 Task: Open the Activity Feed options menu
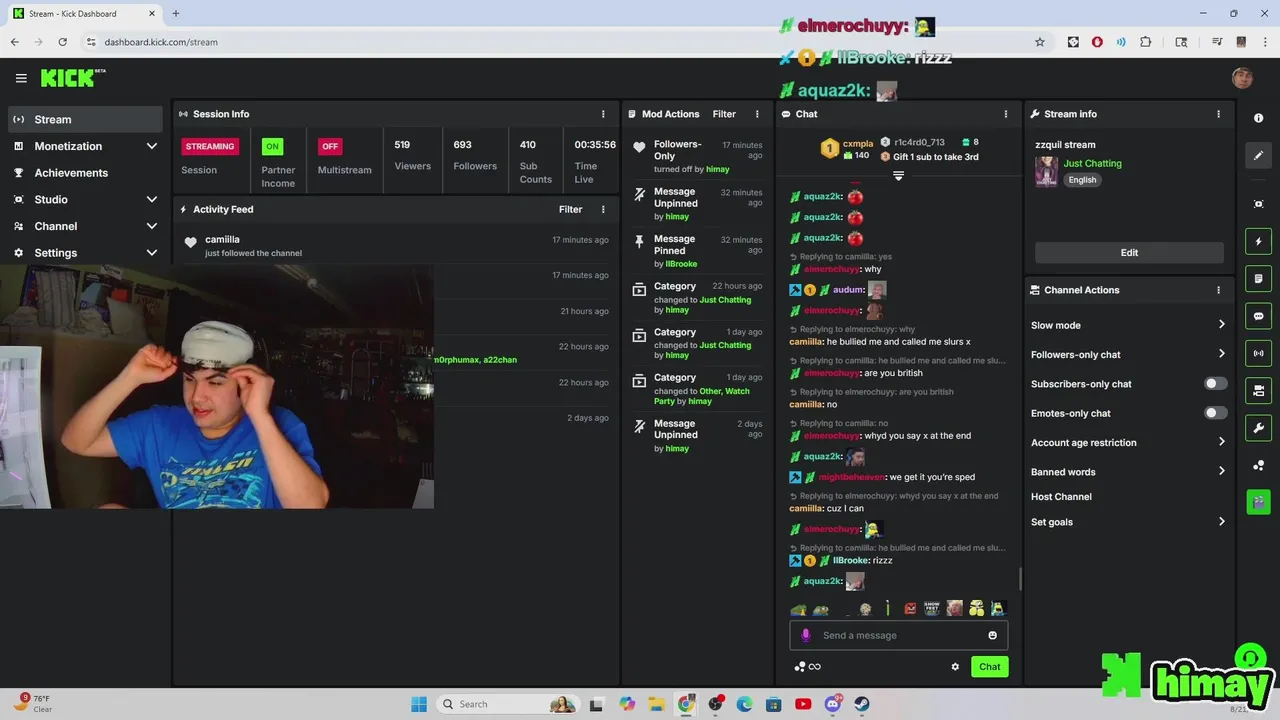tap(603, 209)
